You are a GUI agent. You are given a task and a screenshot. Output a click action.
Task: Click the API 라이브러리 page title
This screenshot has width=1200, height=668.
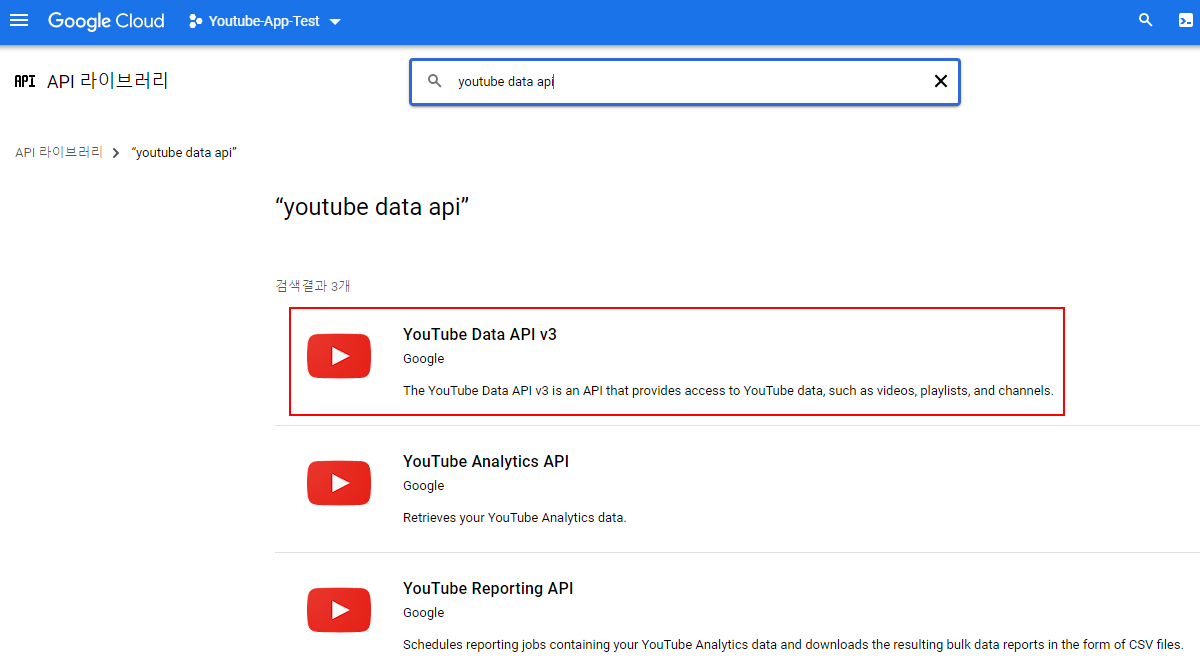[x=108, y=81]
